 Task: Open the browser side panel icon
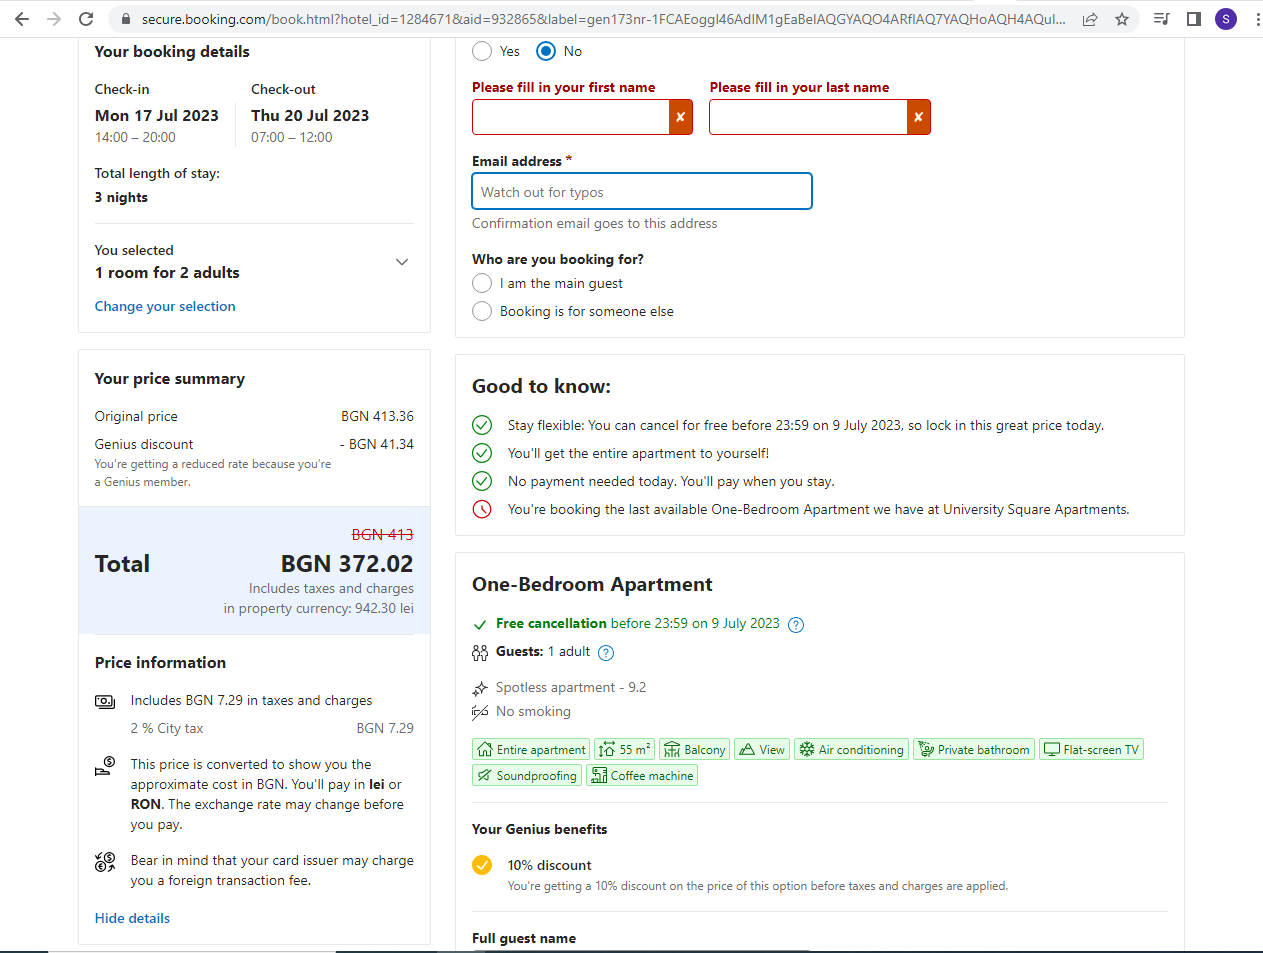tap(1193, 19)
